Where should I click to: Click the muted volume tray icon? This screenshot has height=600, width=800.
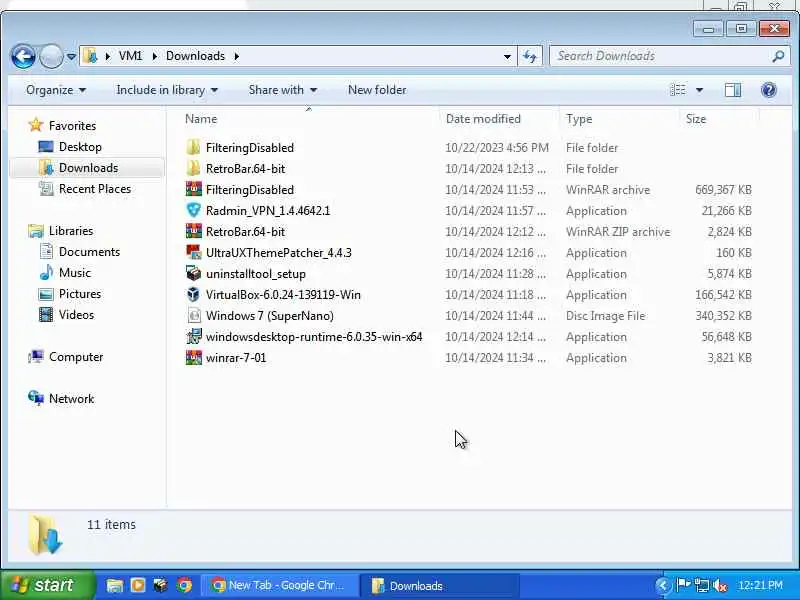[x=720, y=585]
